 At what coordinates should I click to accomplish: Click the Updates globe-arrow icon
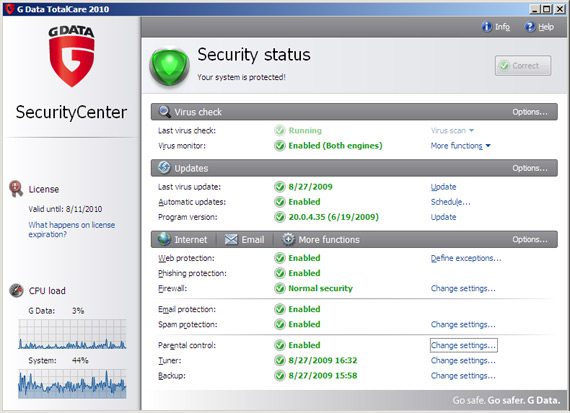coord(164,168)
